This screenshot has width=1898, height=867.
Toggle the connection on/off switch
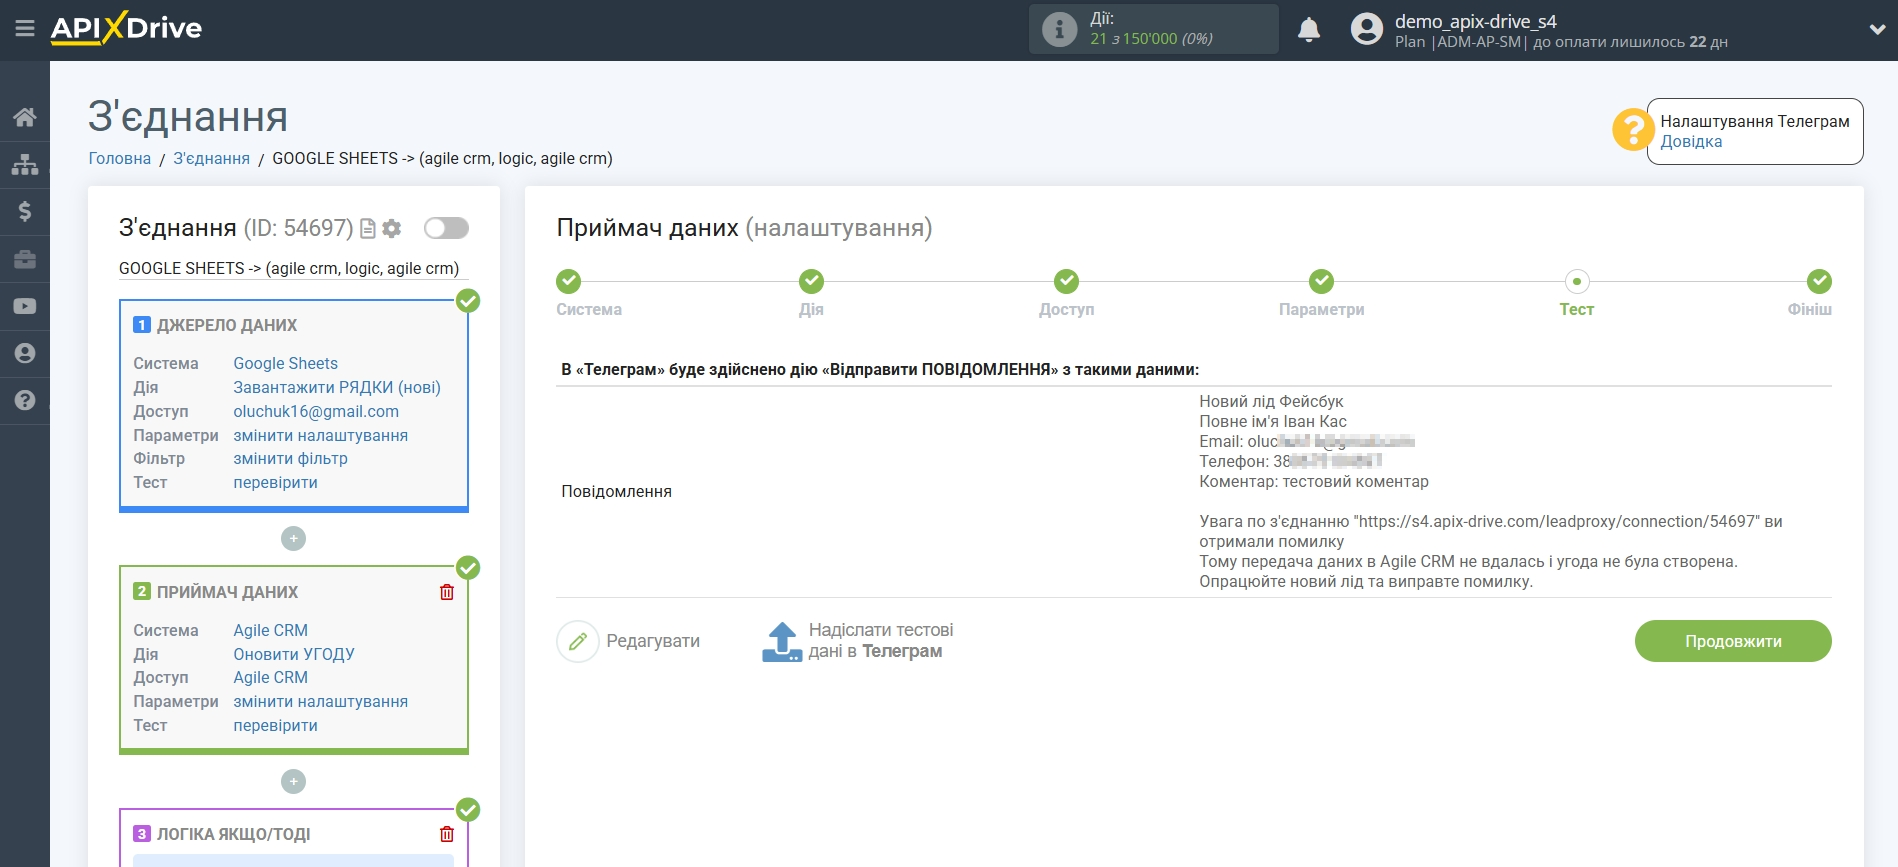tap(446, 228)
